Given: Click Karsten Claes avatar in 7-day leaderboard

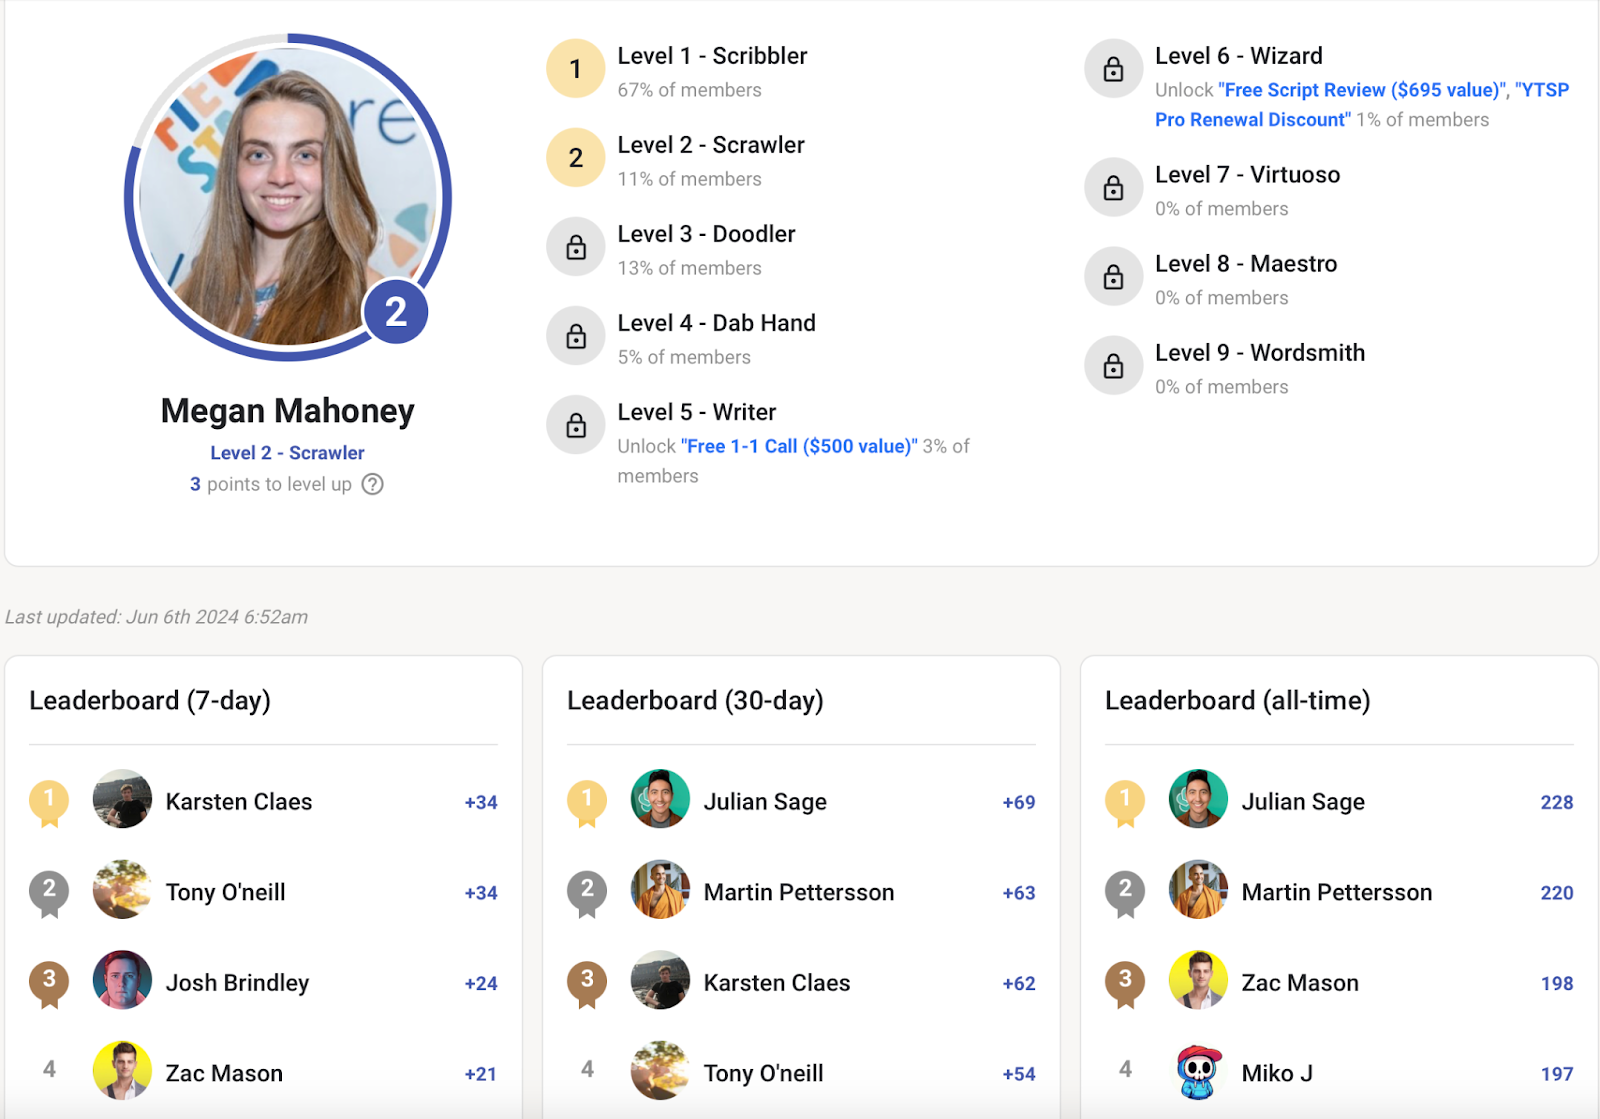Looking at the screenshot, I should click(122, 799).
